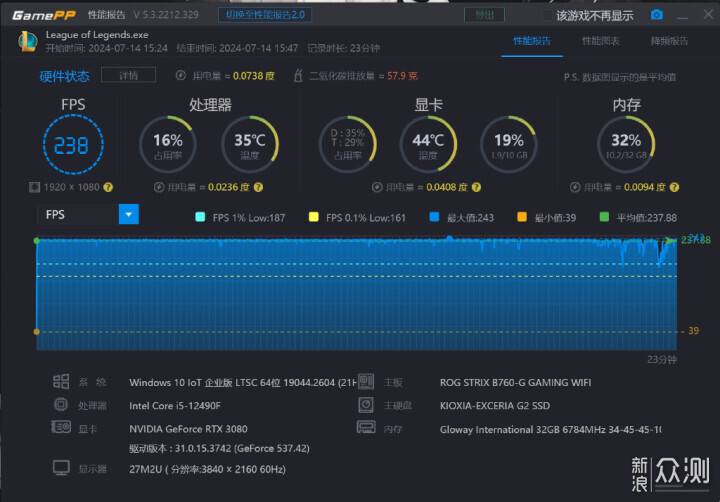Switch to 降频报告 tab
The width and height of the screenshot is (720, 502).
[x=669, y=41]
